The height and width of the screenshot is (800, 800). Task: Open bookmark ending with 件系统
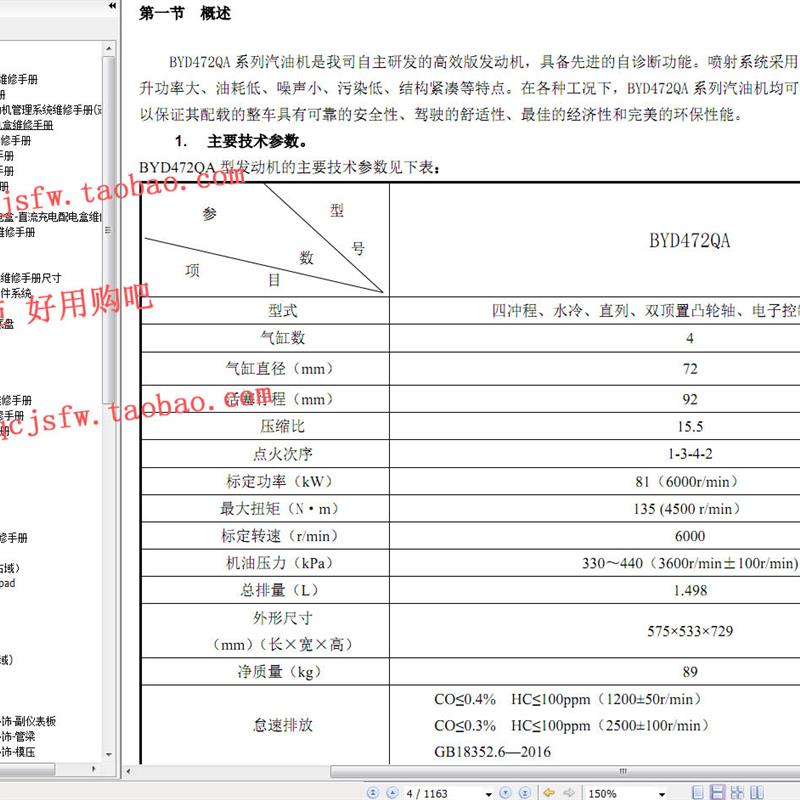click(x=16, y=293)
